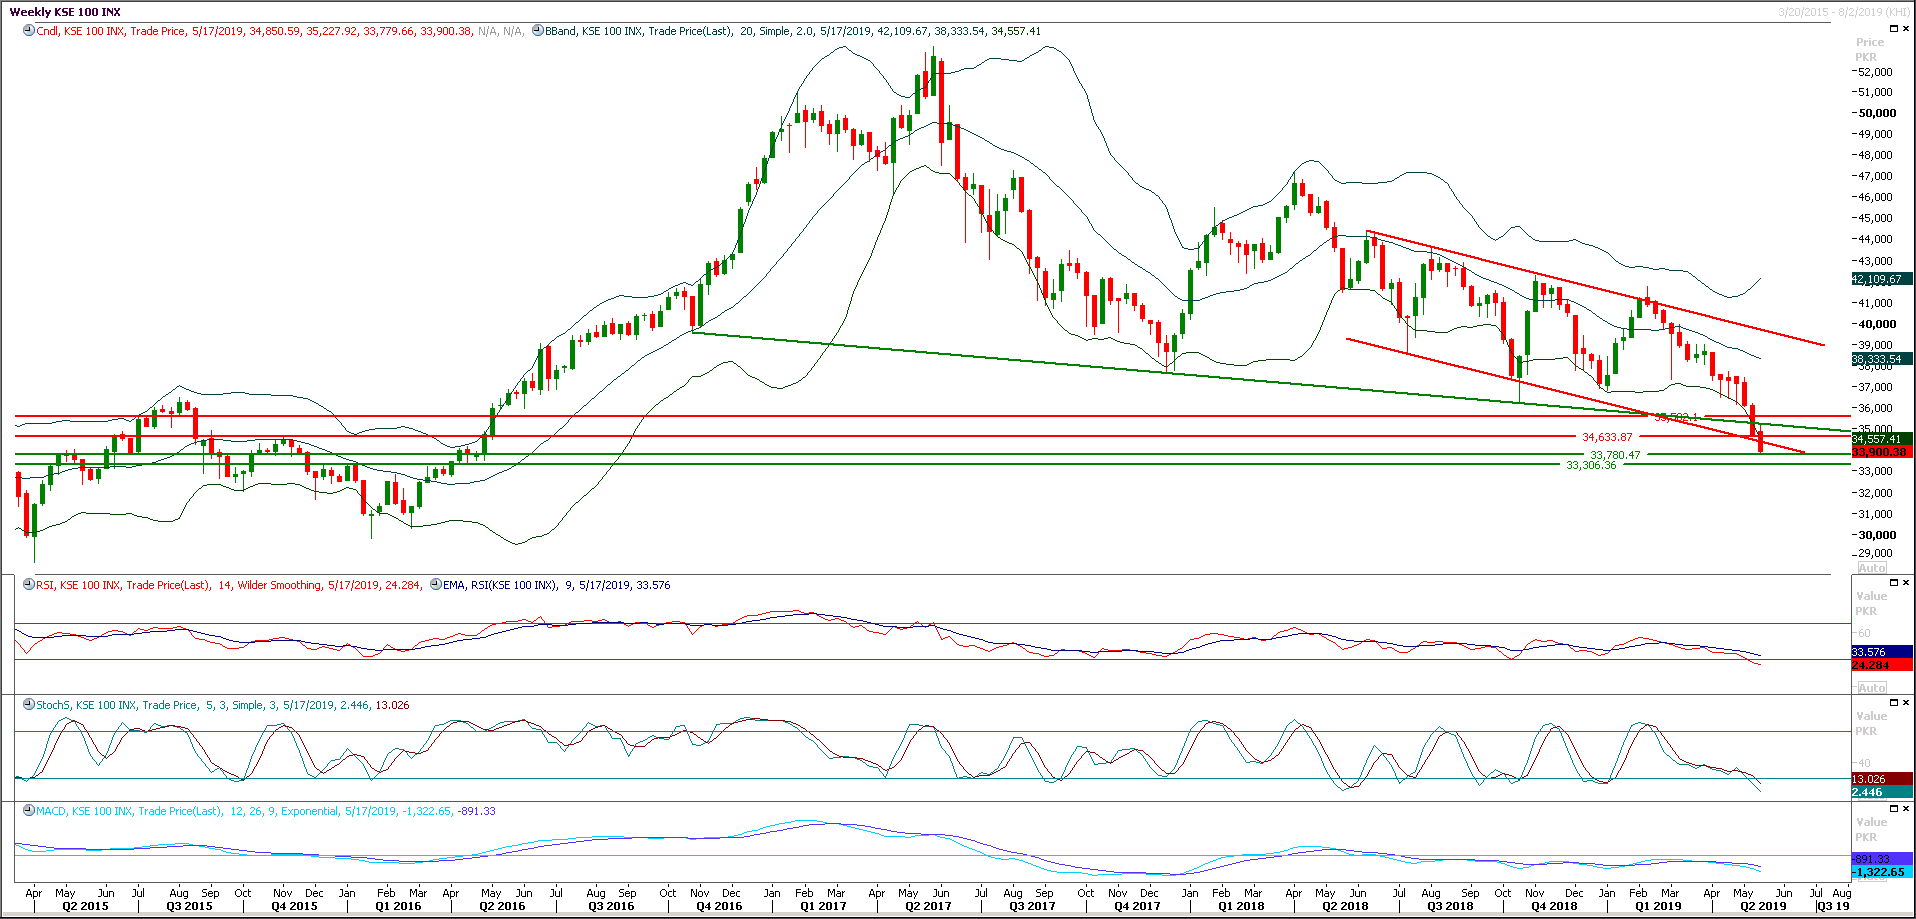Image resolution: width=1916 pixels, height=919 pixels.
Task: Open the RSI legend clock icon
Action: pyautogui.click(x=27, y=585)
